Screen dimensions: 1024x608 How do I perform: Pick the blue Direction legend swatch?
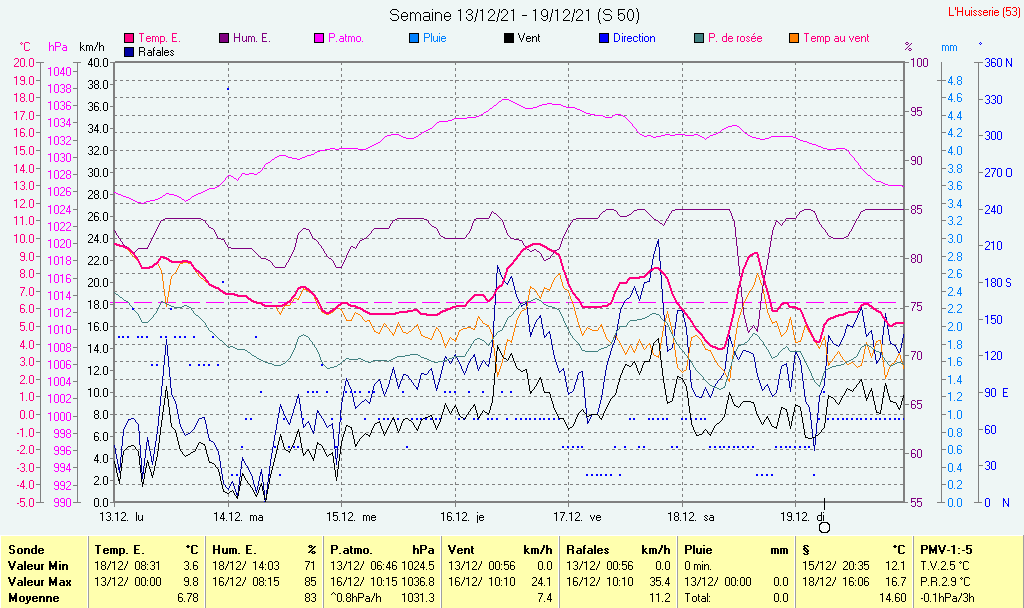pos(604,39)
